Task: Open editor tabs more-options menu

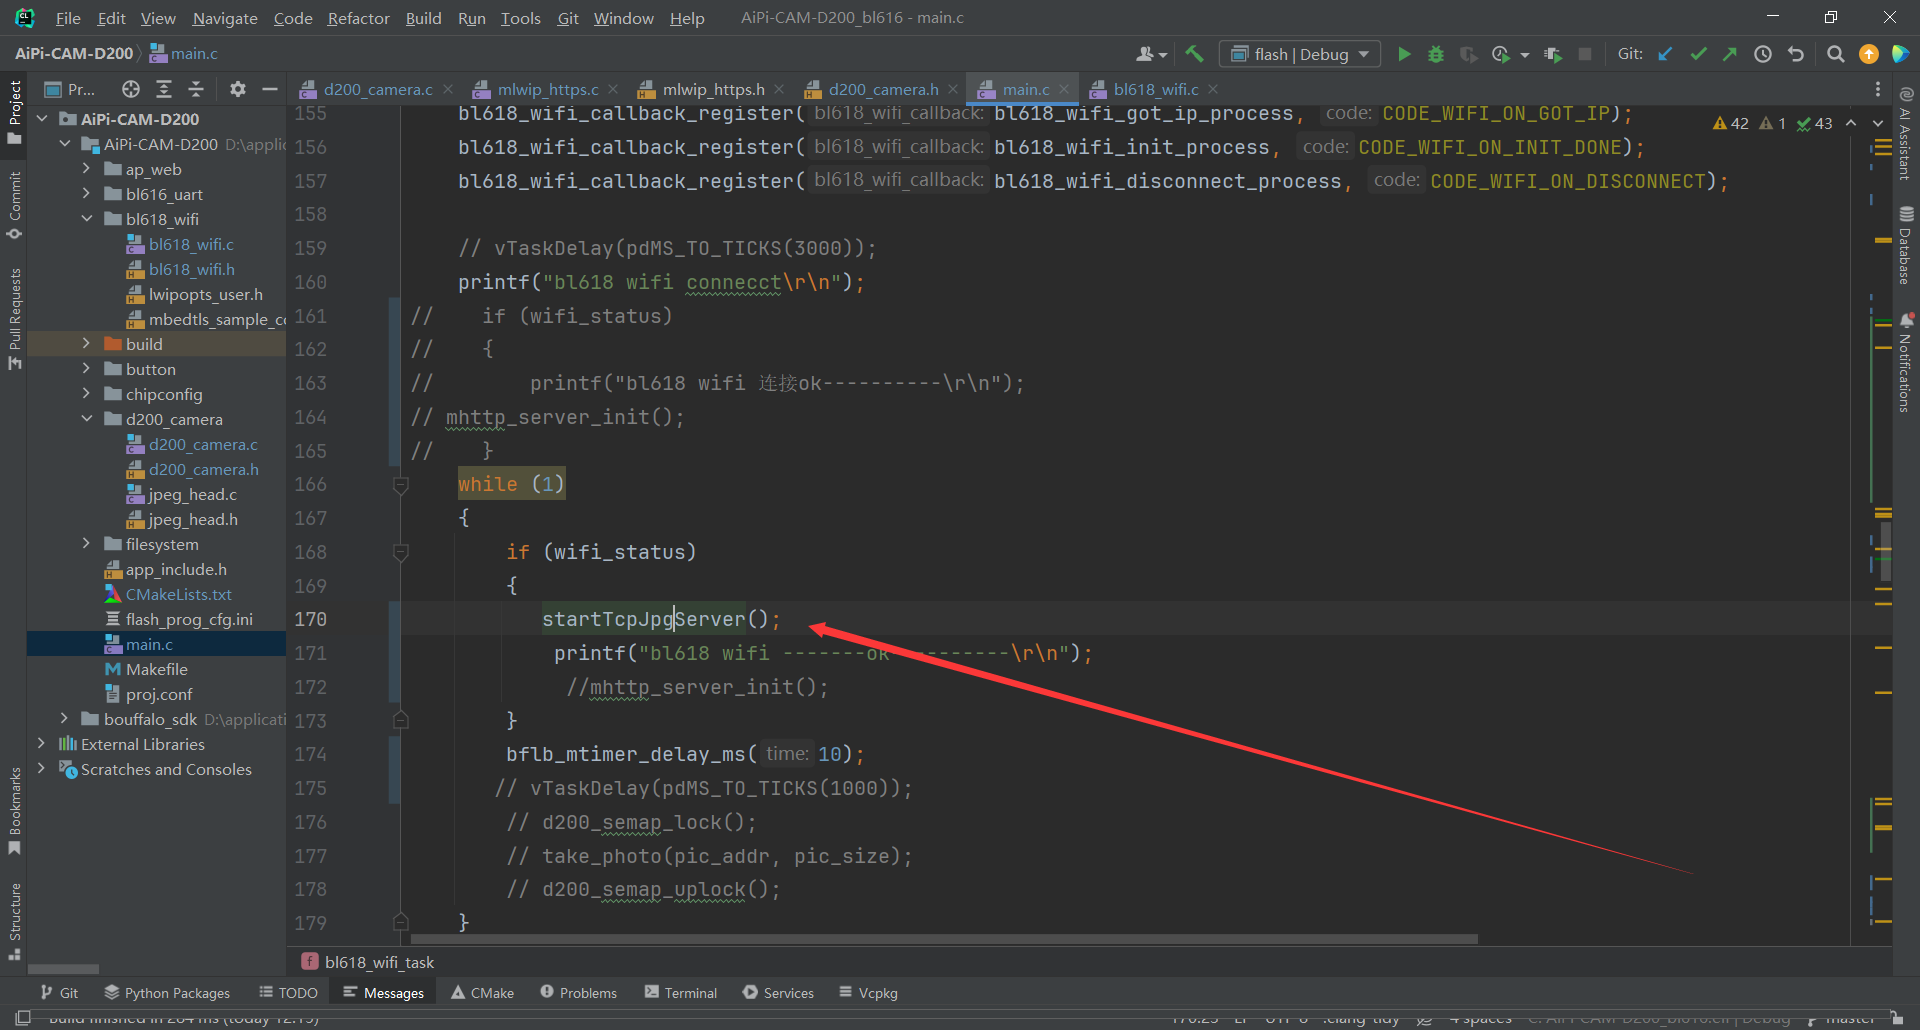Action: (1878, 89)
